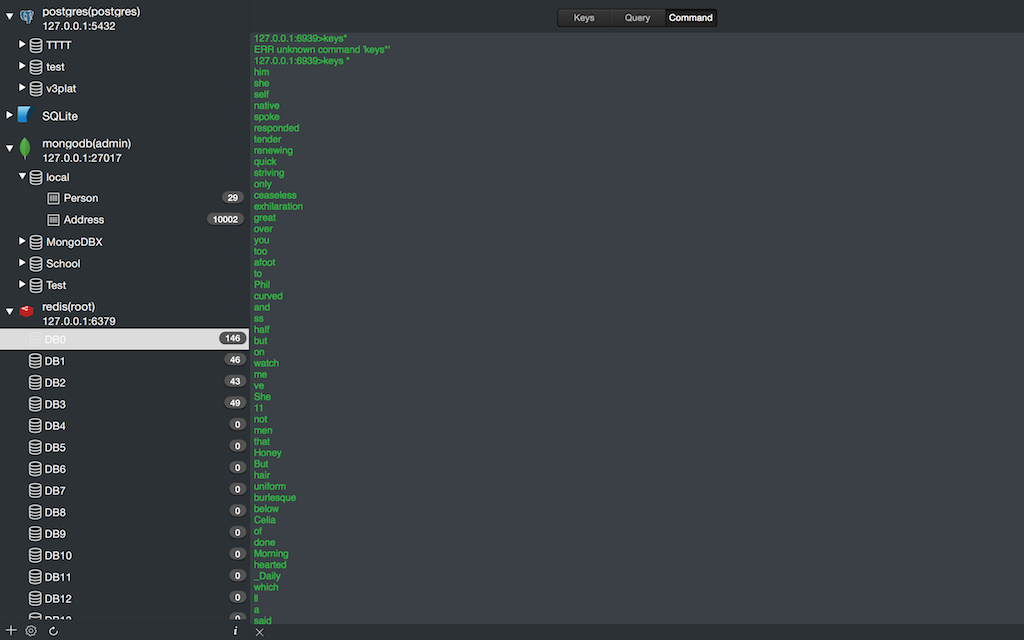The width and height of the screenshot is (1024, 640).
Task: Expand the SQLite connection node
Action: pyautogui.click(x=9, y=115)
